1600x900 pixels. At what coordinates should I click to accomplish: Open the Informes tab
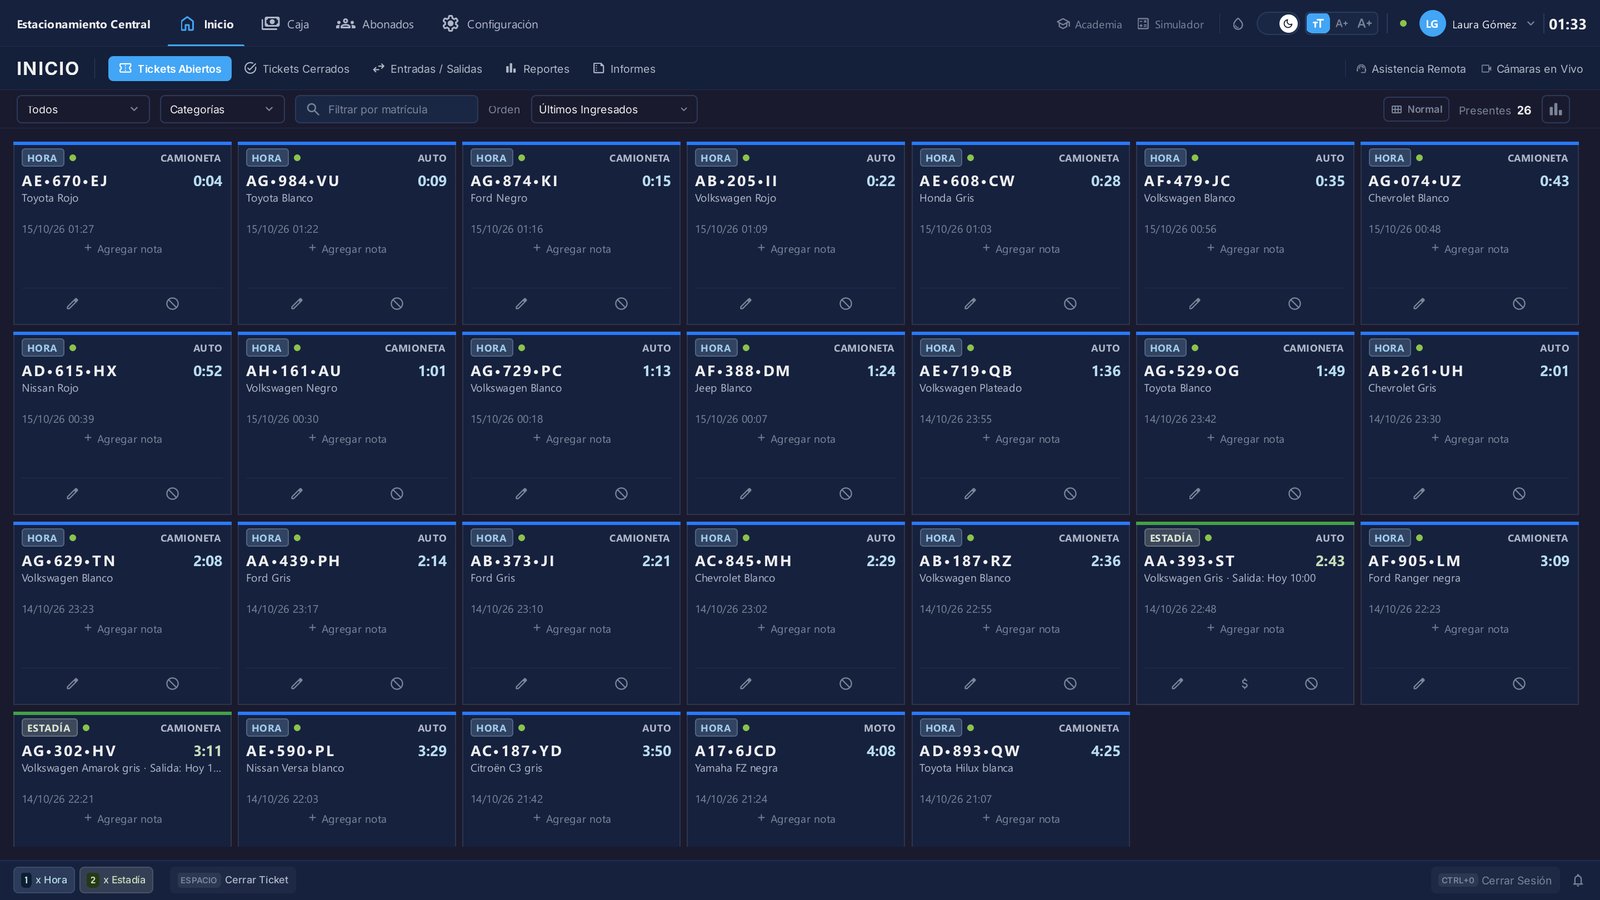pos(624,69)
